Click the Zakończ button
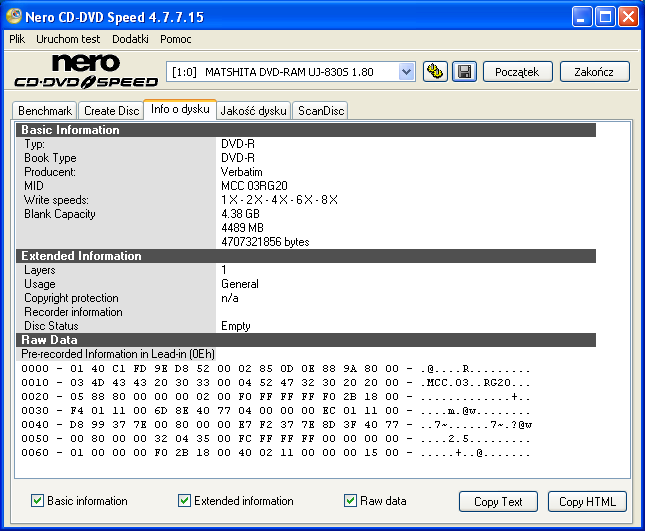Image resolution: width=645 pixels, height=531 pixels. click(x=594, y=72)
